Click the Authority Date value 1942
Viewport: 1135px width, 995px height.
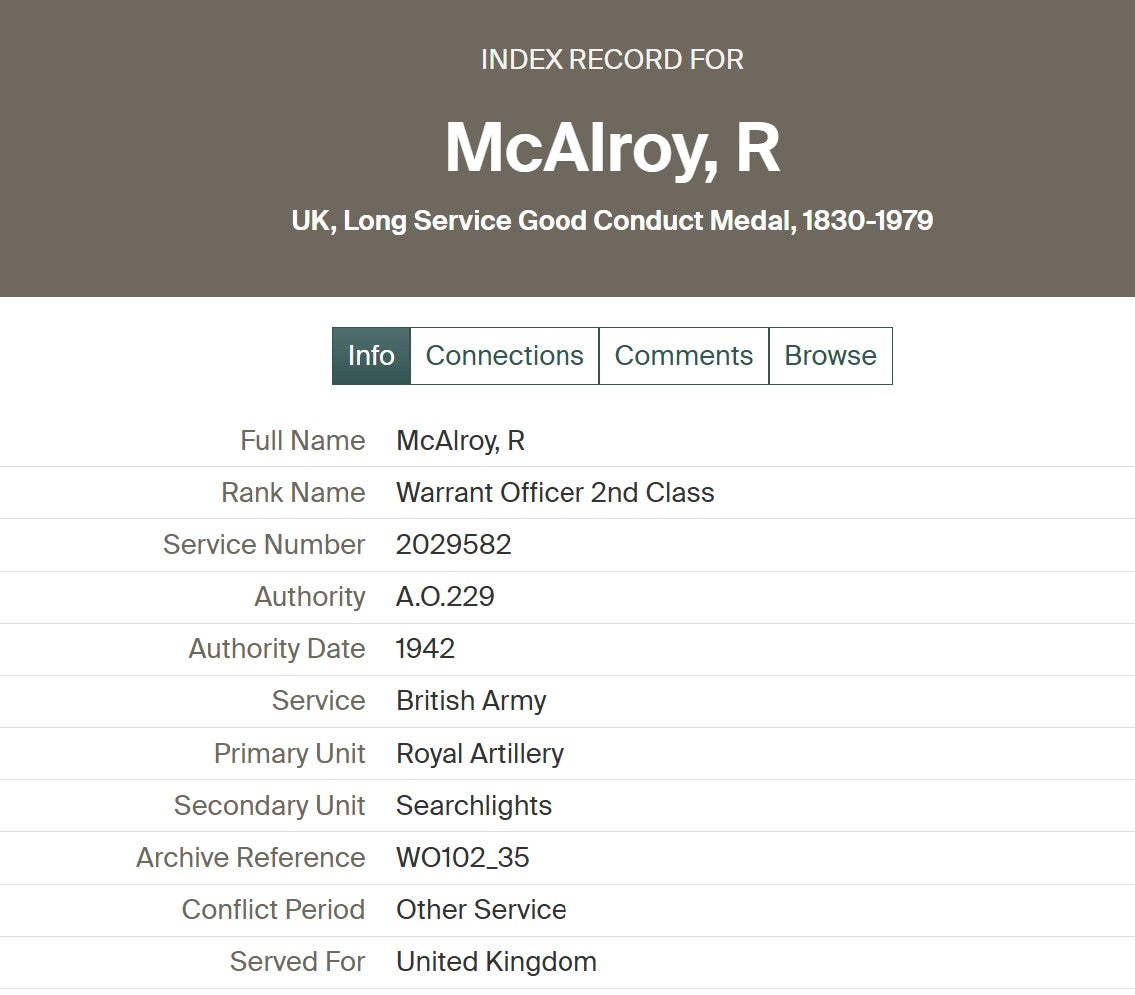[x=426, y=649]
